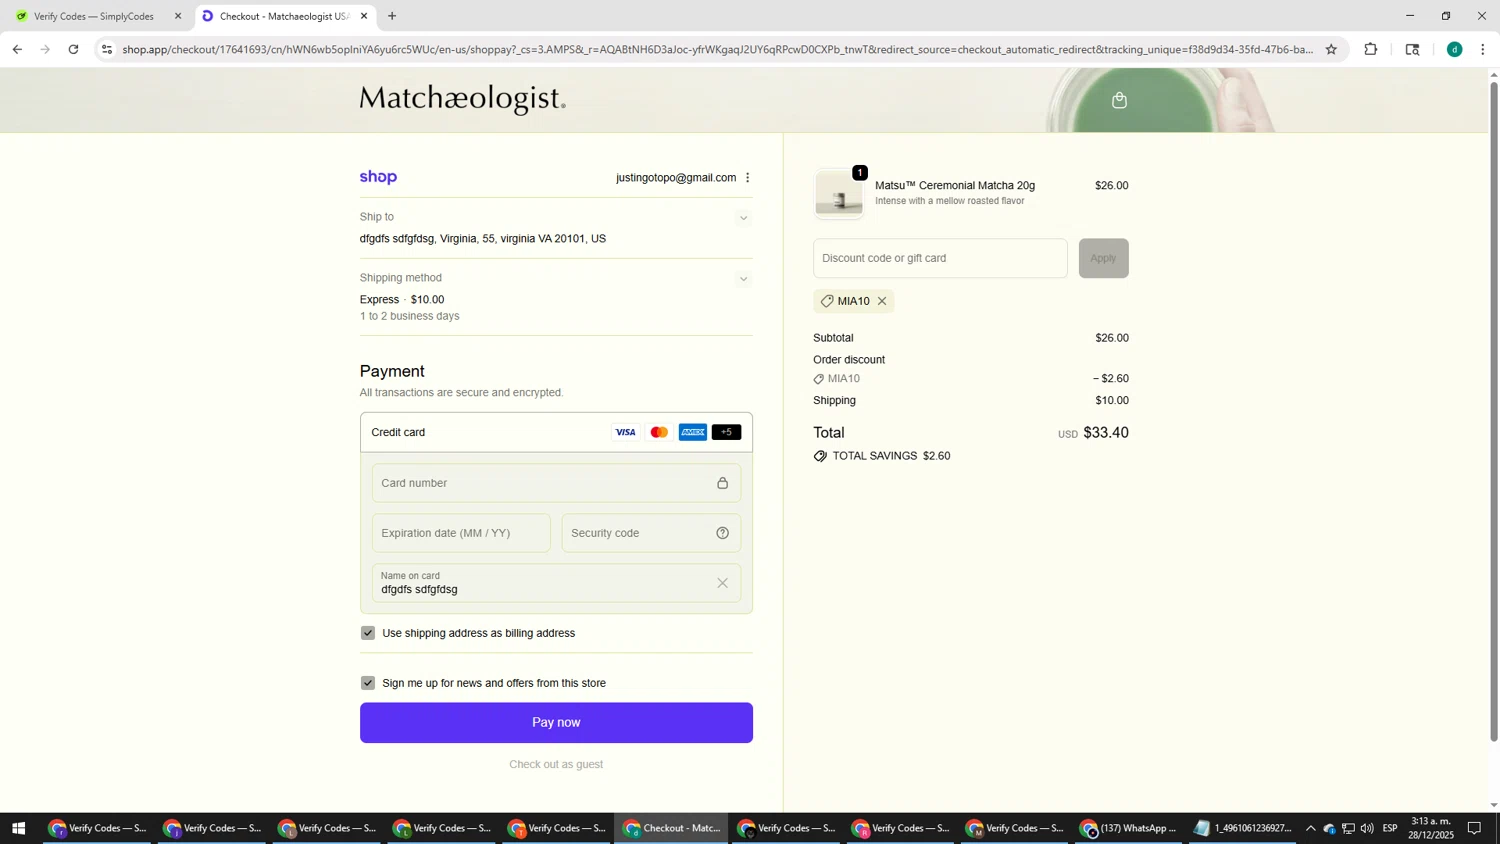This screenshot has height=844, width=1500.
Task: View site information icon in address bar
Action: [x=107, y=49]
